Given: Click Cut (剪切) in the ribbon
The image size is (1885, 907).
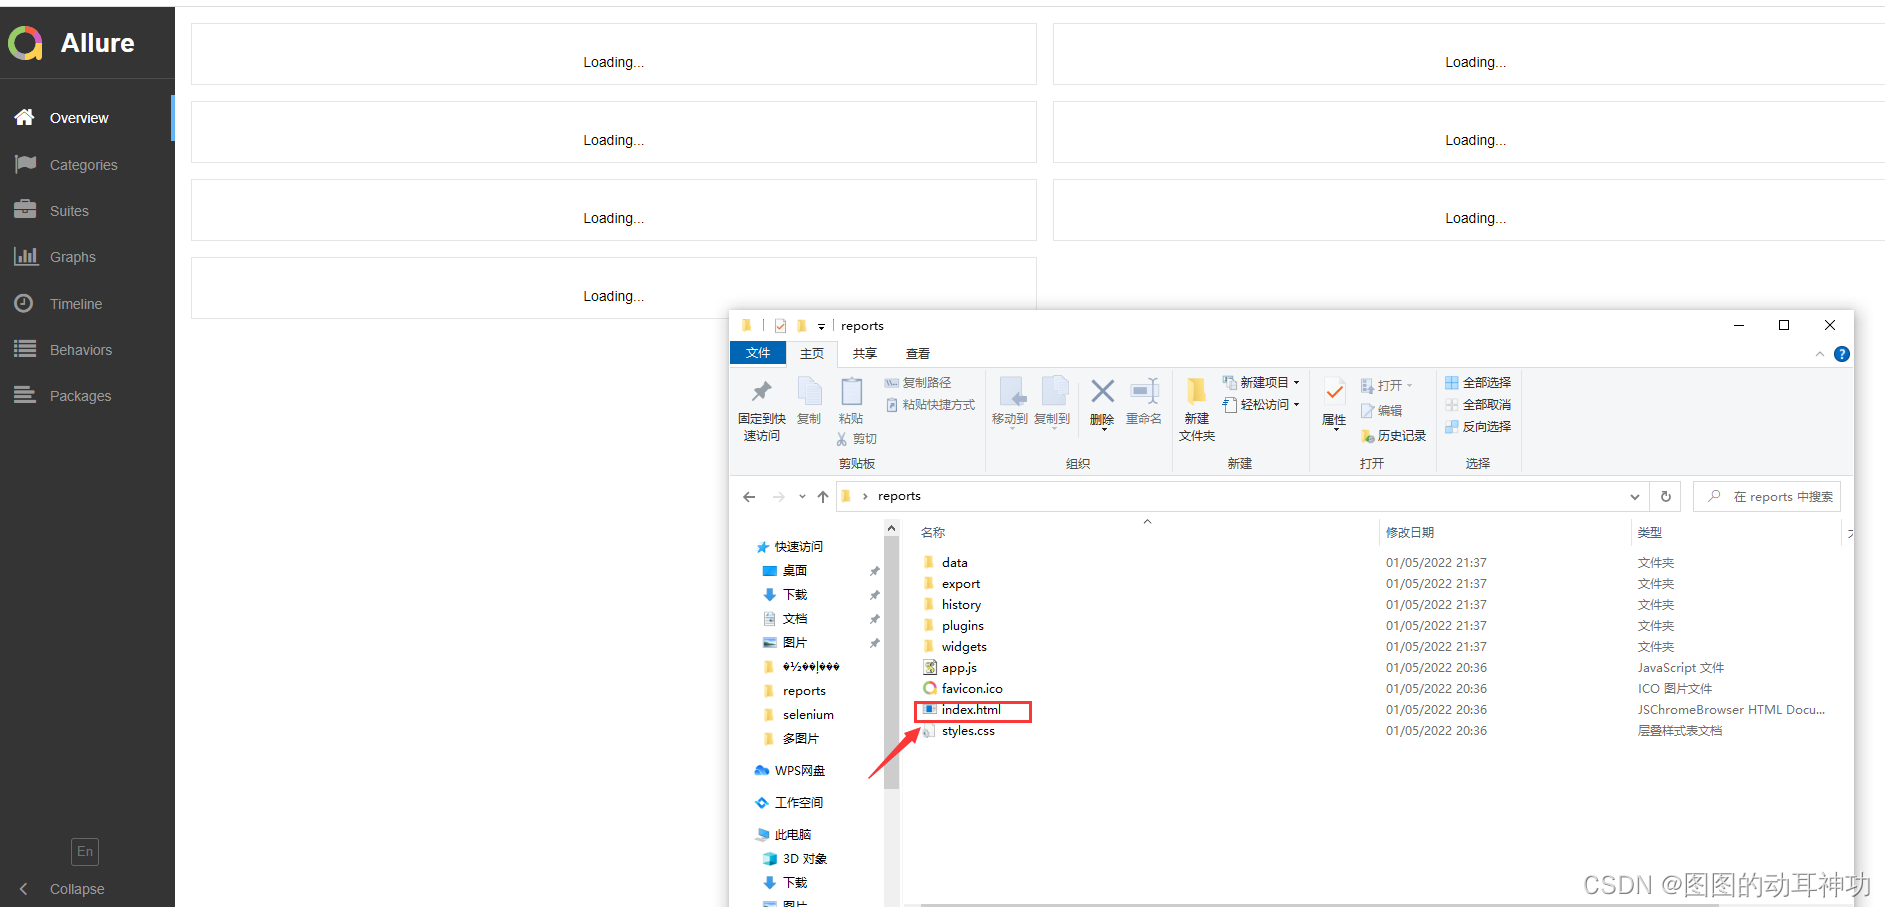Looking at the screenshot, I should (857, 439).
